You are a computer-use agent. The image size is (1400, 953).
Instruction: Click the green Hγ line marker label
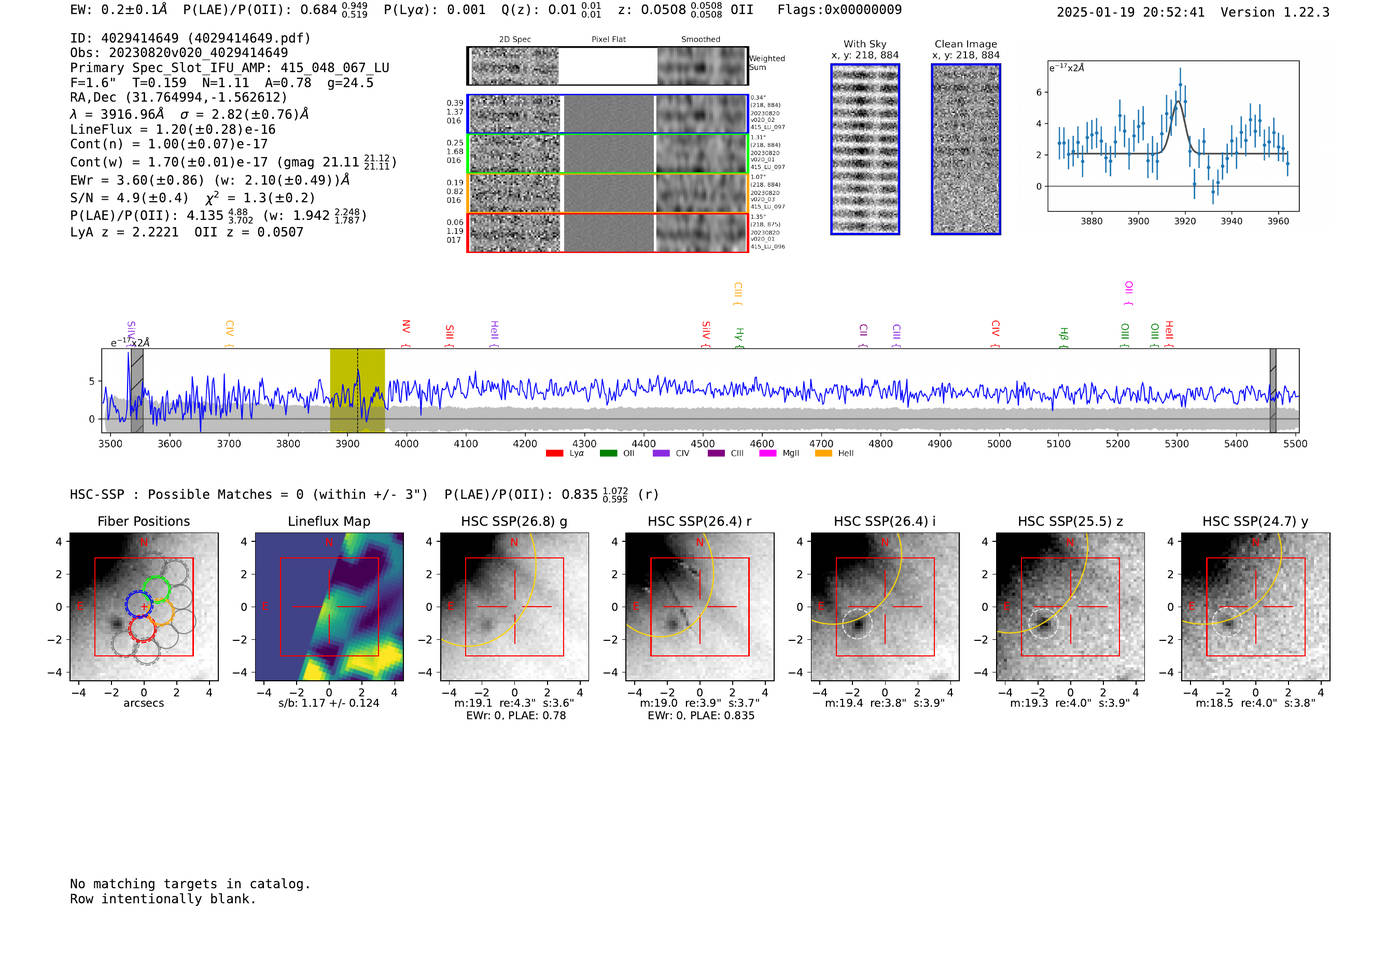(740, 337)
